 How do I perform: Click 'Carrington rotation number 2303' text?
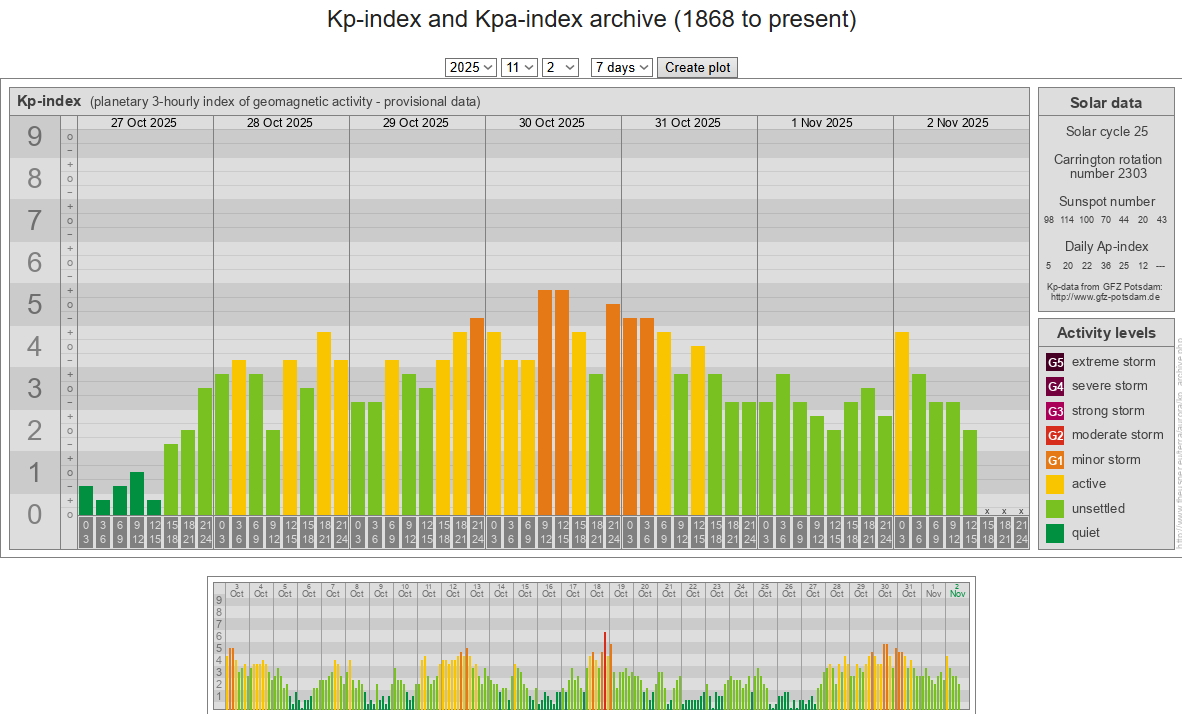[x=1107, y=167]
